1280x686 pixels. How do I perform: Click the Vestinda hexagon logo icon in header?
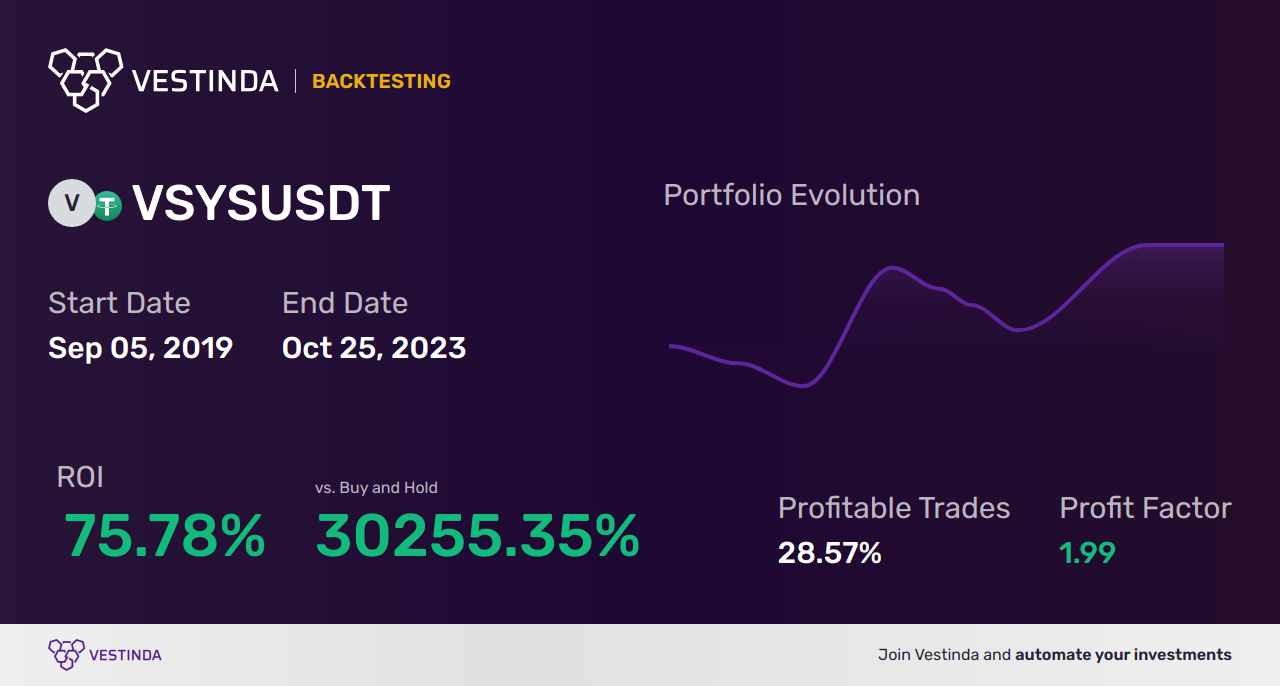[85, 79]
